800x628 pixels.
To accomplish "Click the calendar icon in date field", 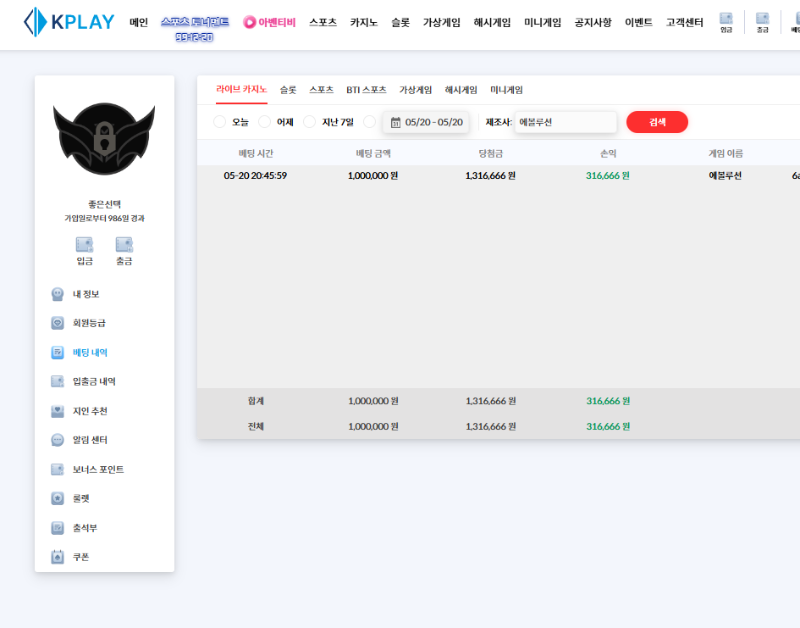I will (395, 122).
